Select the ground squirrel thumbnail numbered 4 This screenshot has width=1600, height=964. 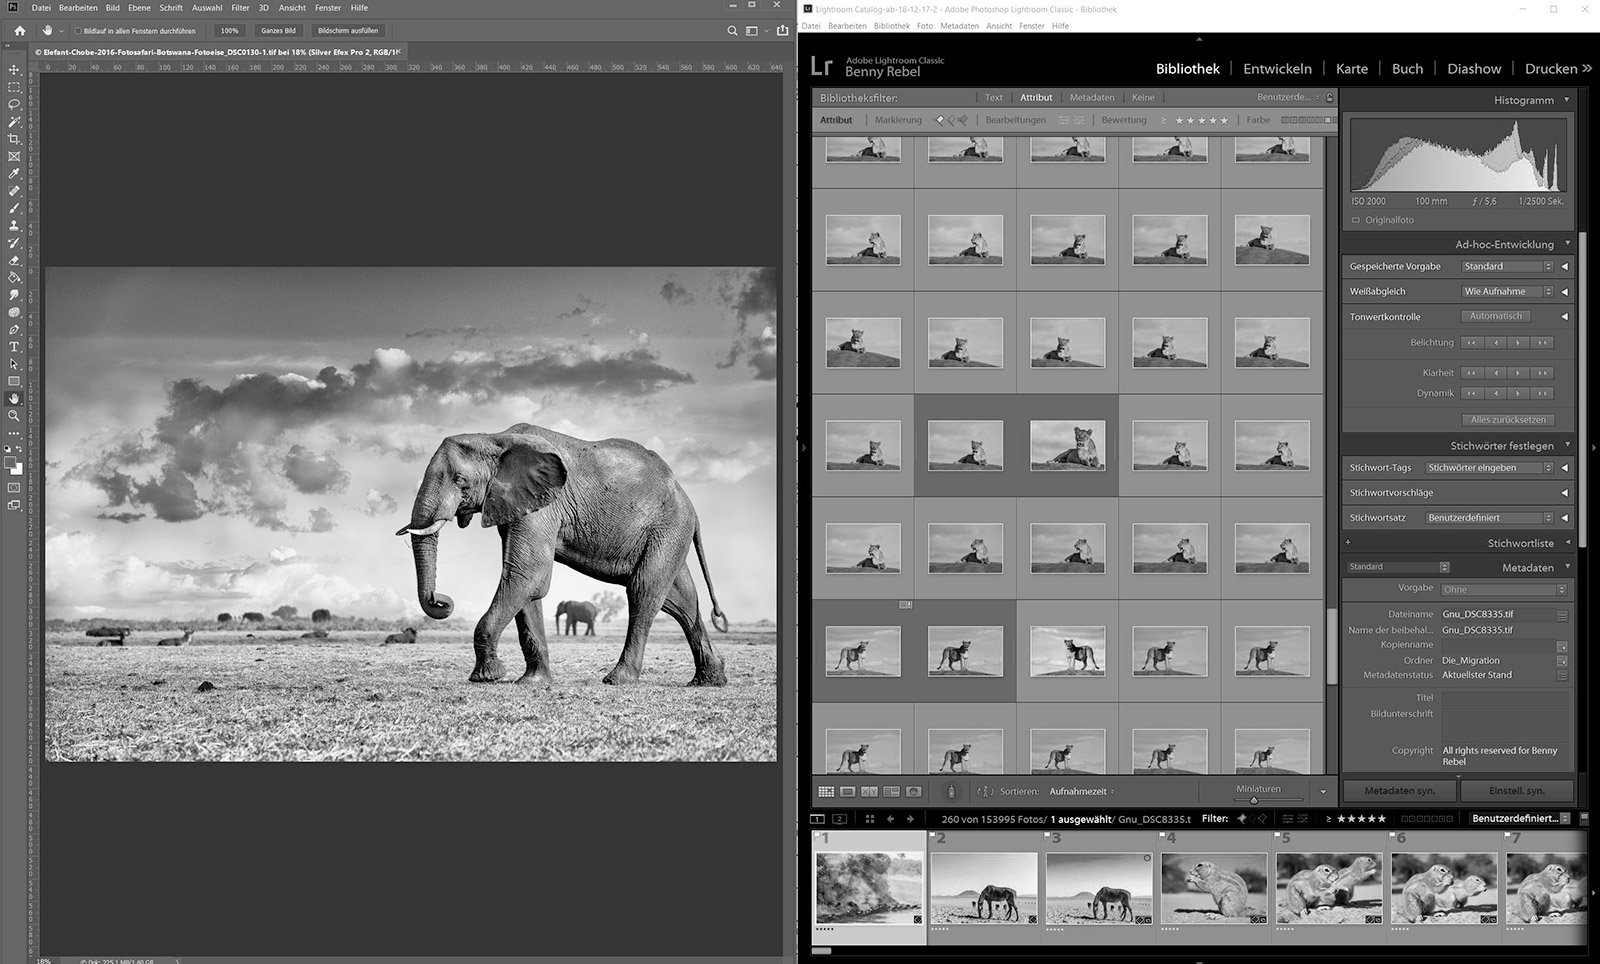coord(1214,887)
